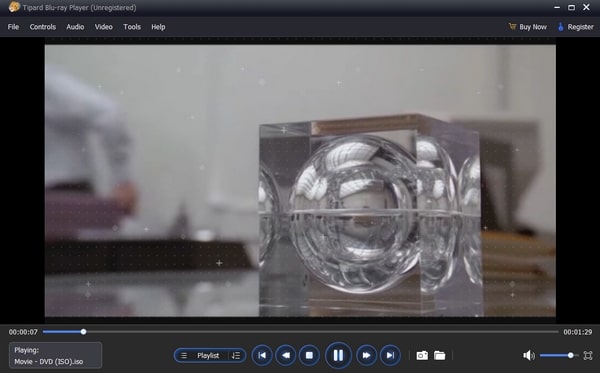Open the Audio menu

pos(75,27)
